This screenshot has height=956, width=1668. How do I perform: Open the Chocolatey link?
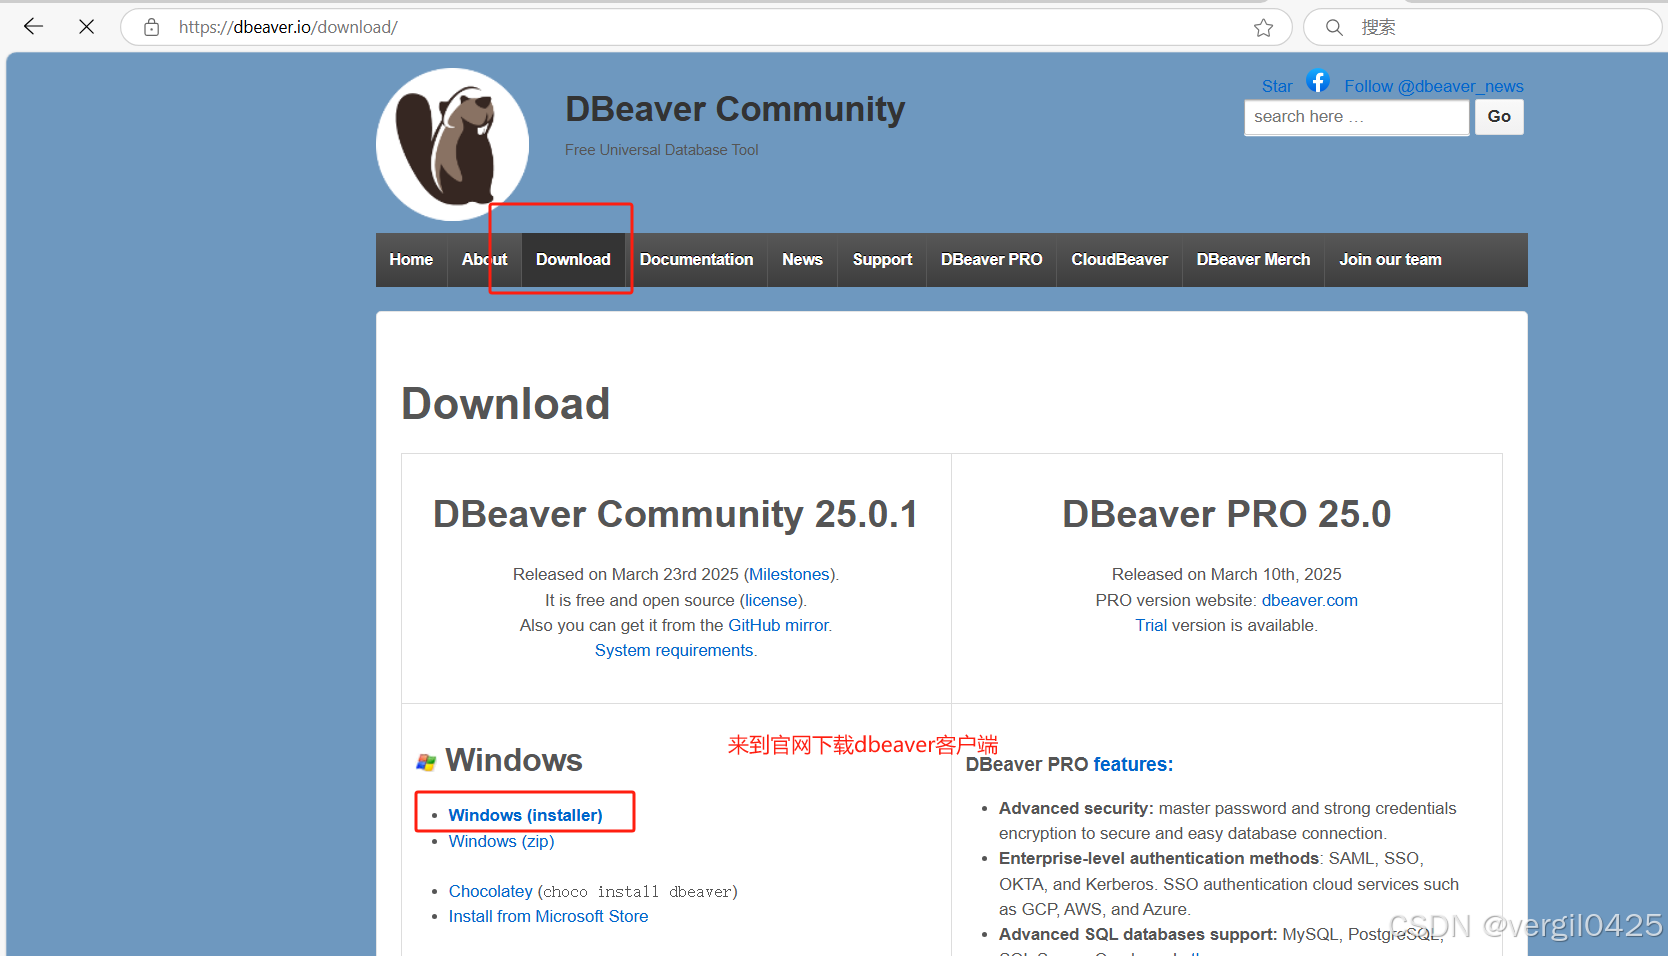click(490, 892)
